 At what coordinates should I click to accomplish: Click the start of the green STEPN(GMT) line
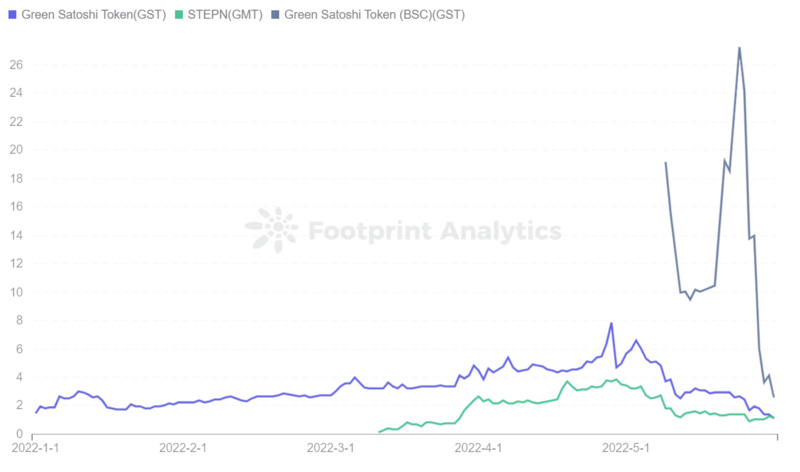point(380,432)
